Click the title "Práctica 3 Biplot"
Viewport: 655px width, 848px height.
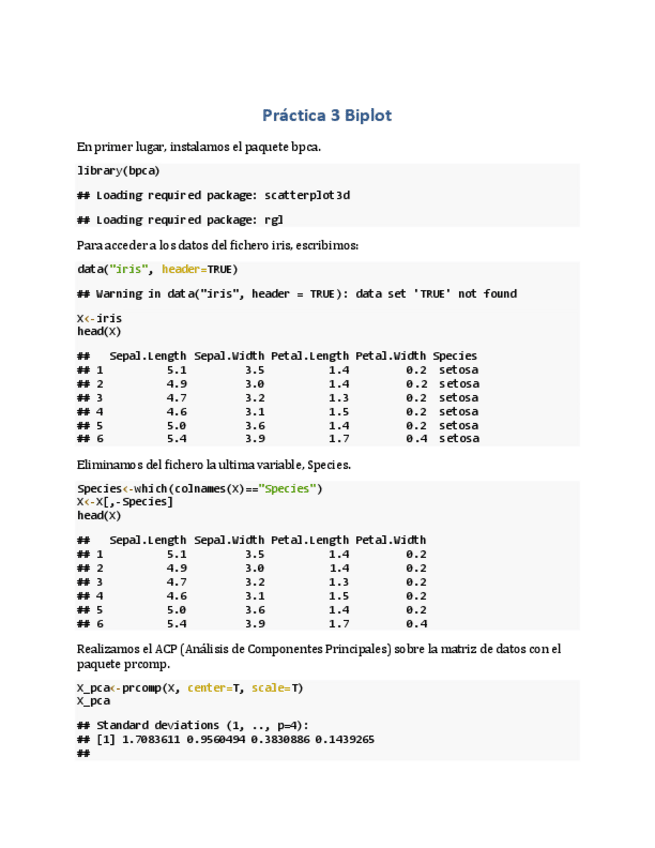click(x=327, y=115)
